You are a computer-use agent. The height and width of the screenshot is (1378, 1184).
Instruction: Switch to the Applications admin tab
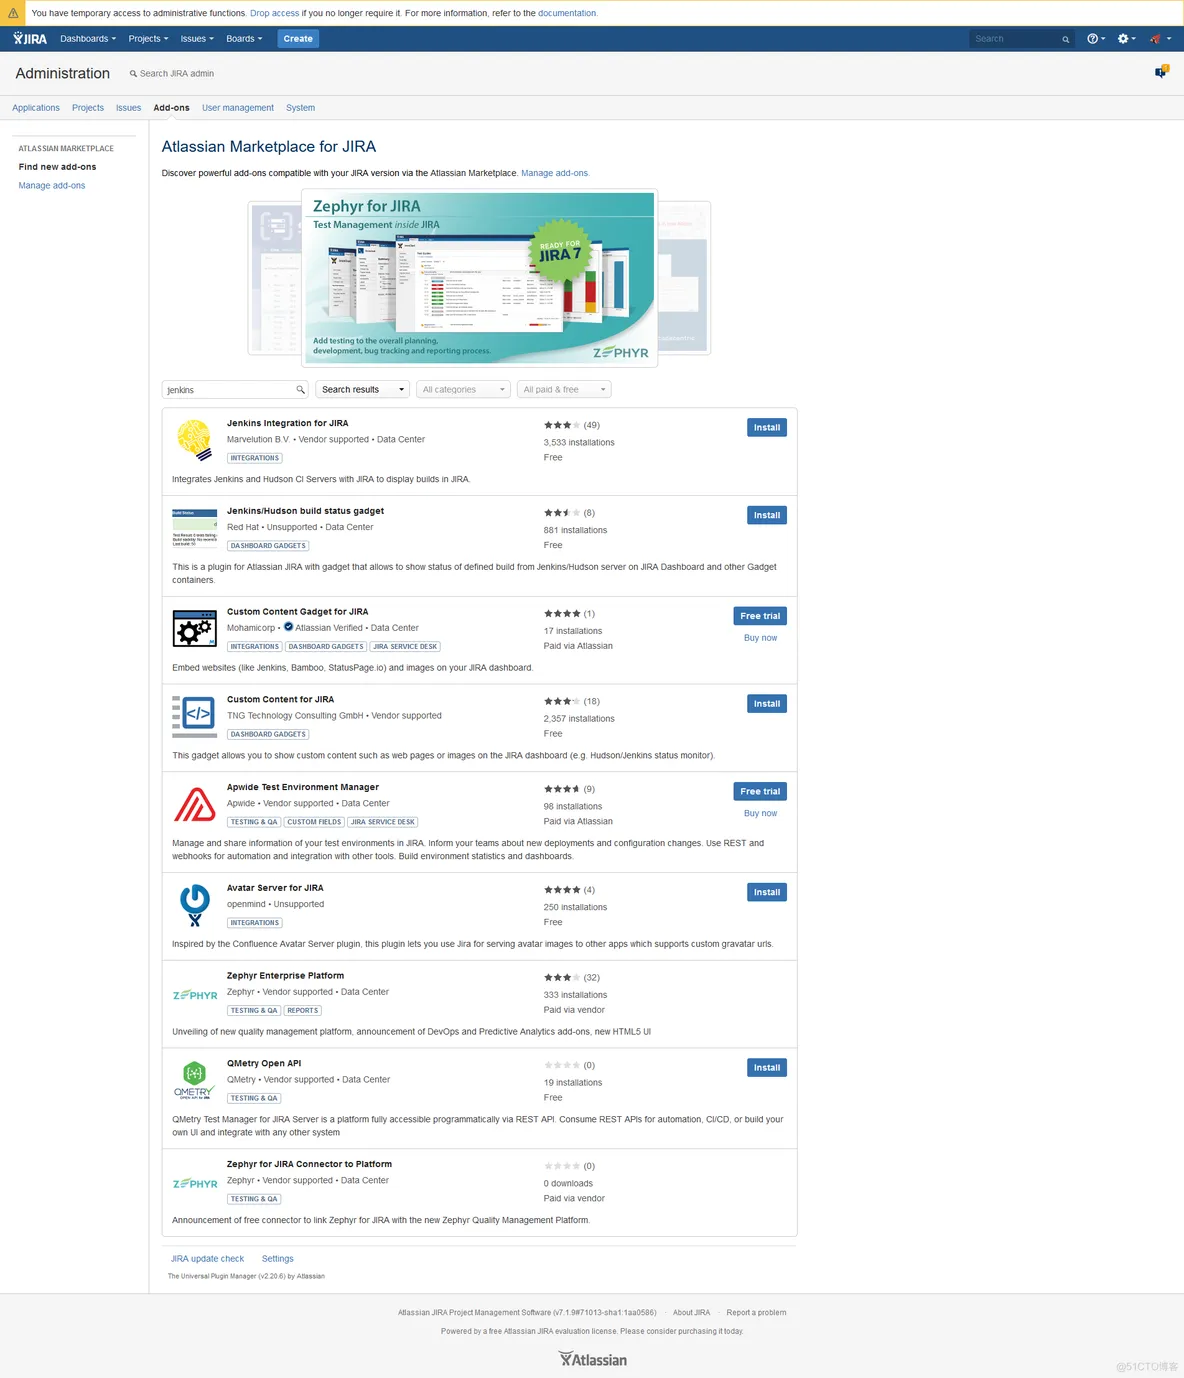tap(36, 108)
